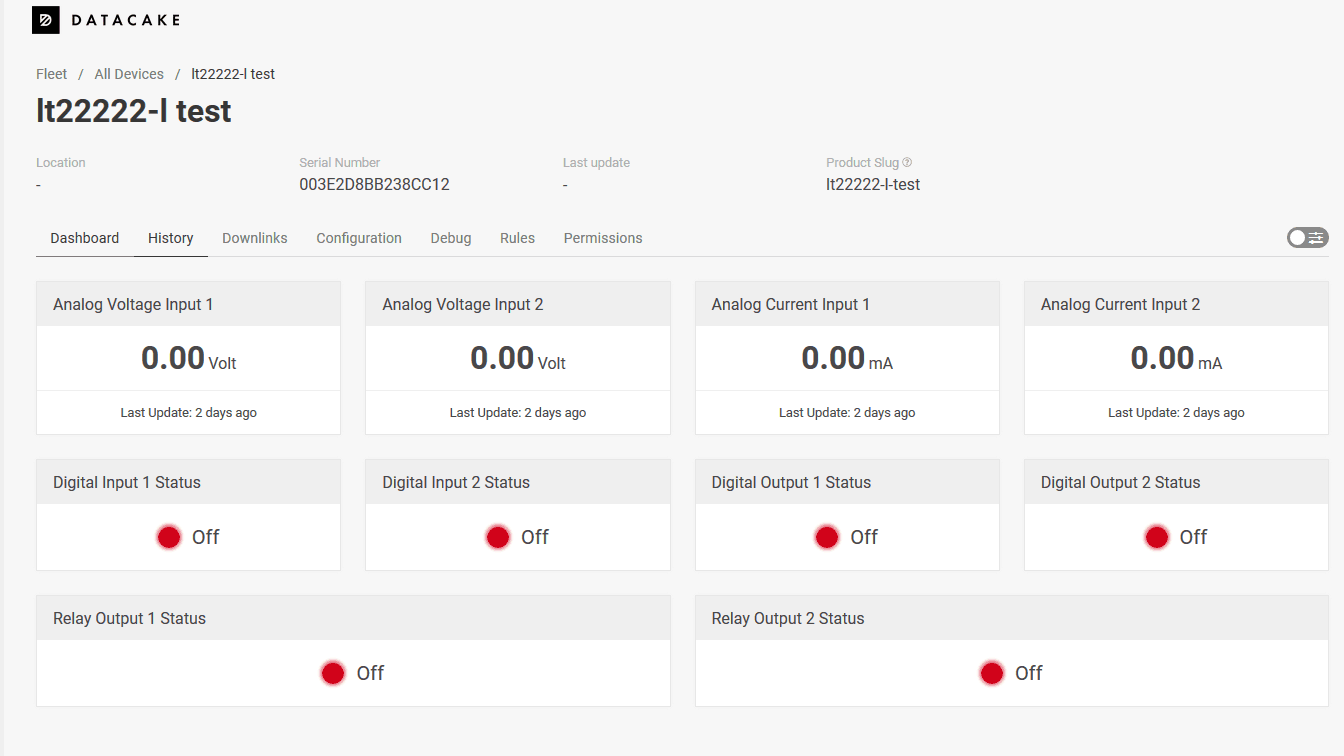
Task: Click Digital Output 1 red status indicator
Action: pyautogui.click(x=827, y=537)
